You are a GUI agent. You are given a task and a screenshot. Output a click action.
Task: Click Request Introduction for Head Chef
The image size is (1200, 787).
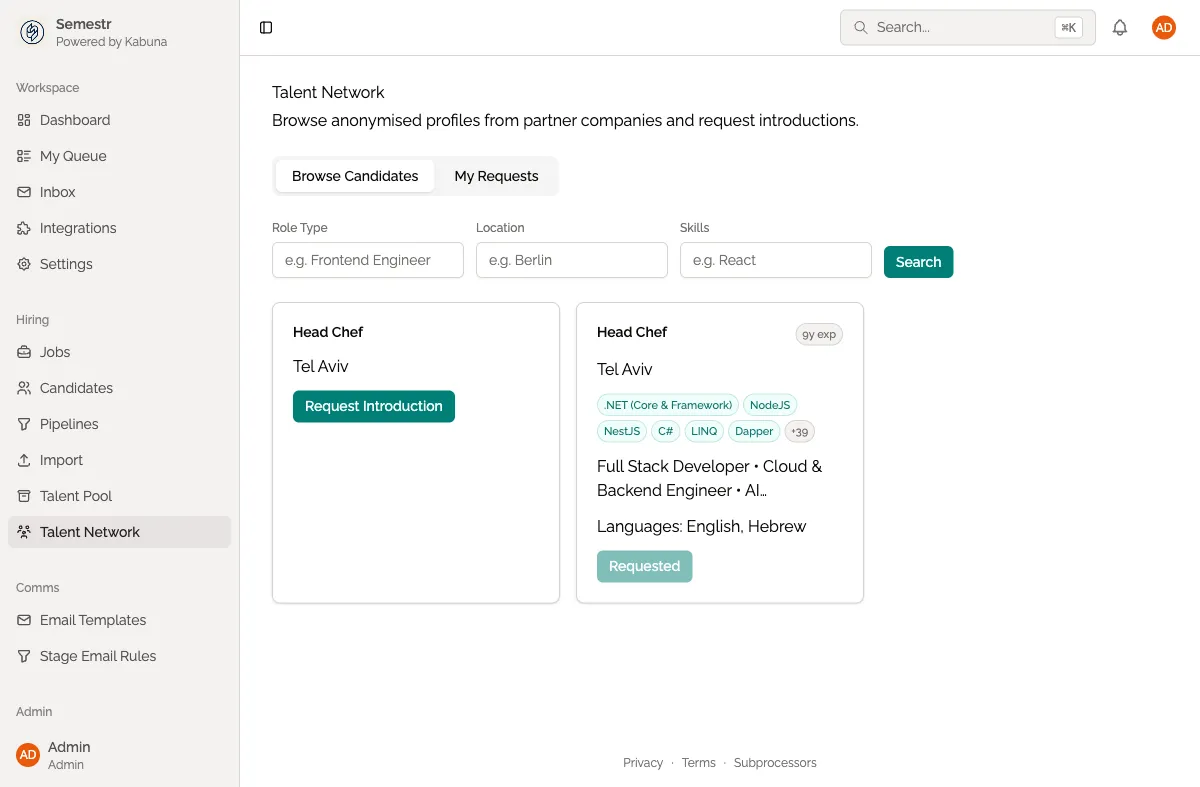tap(373, 406)
